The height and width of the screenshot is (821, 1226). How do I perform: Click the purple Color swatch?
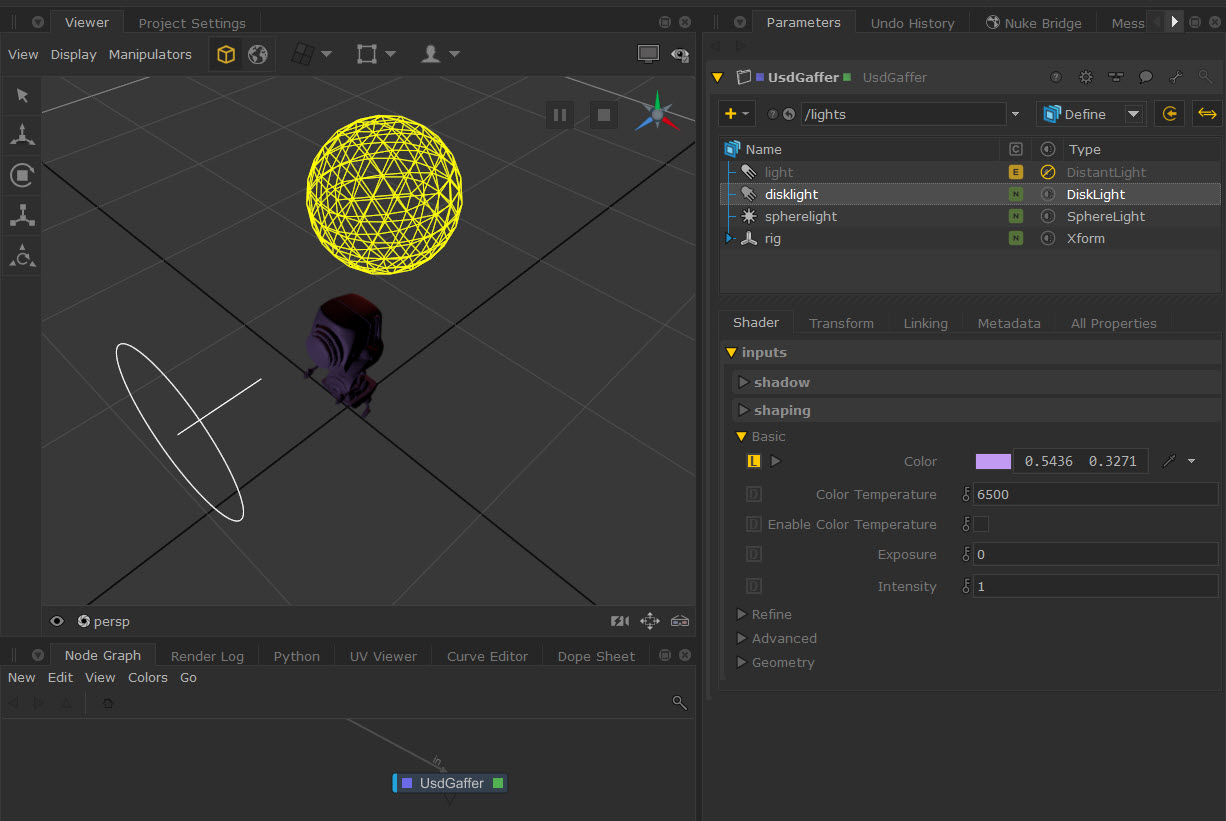(x=993, y=461)
